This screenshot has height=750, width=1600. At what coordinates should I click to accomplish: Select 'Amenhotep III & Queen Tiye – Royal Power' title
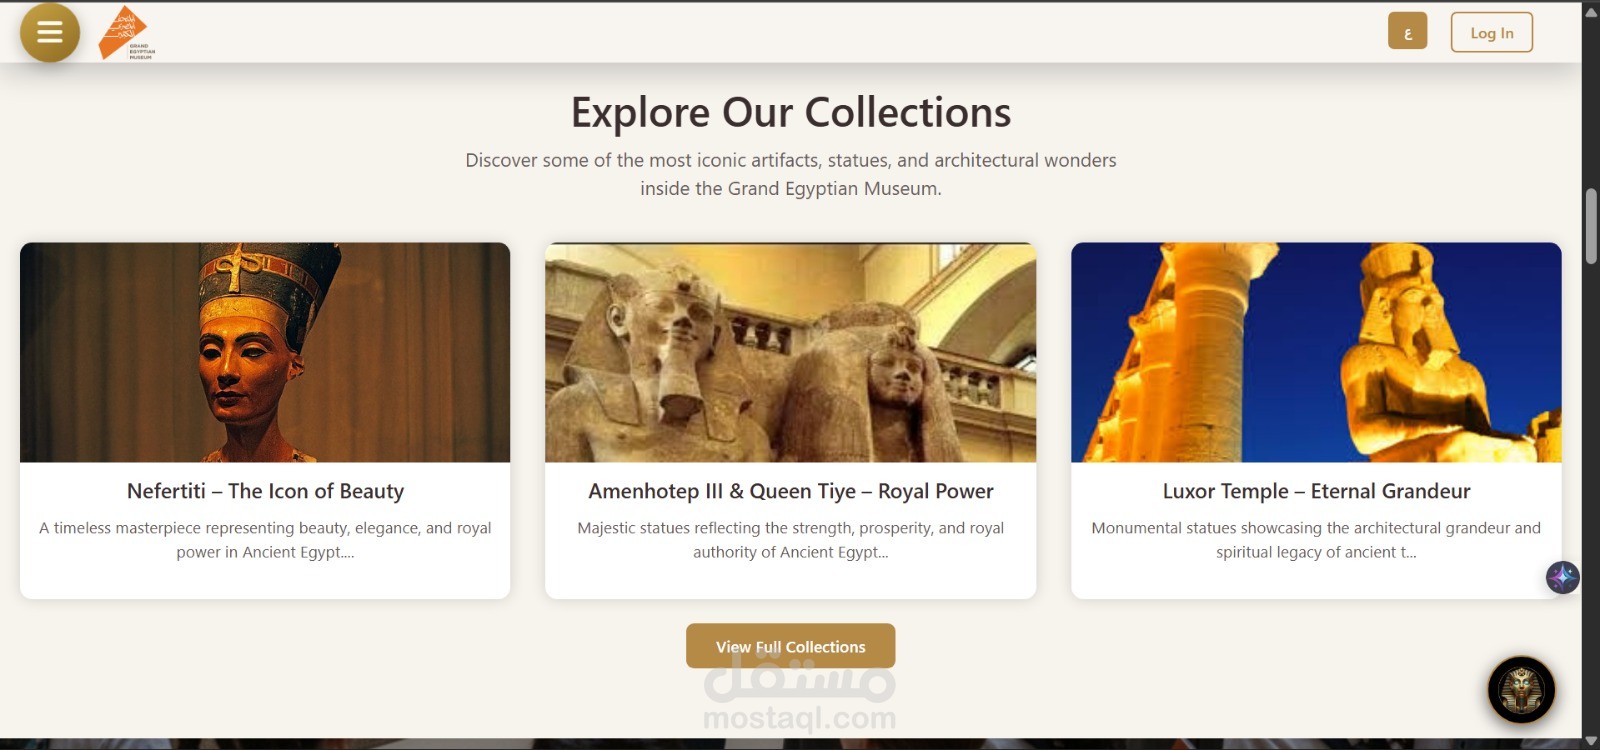click(790, 491)
